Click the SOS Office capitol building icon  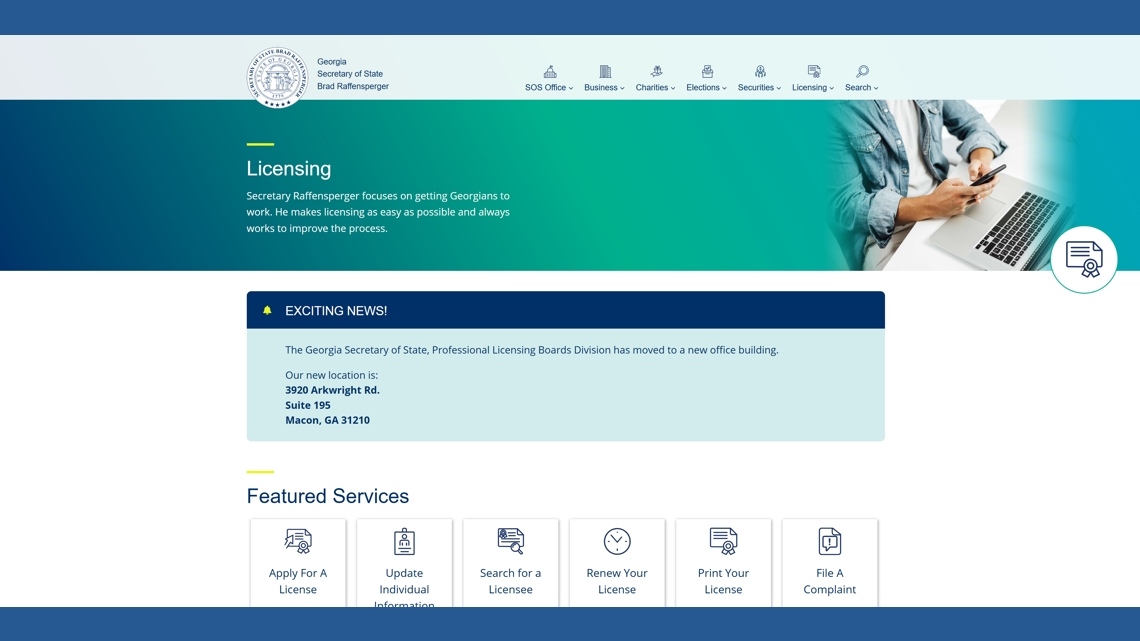[549, 71]
